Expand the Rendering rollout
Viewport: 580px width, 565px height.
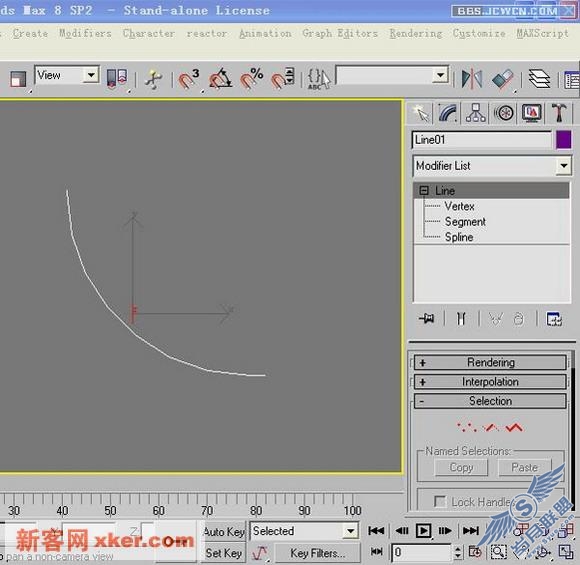click(490, 362)
